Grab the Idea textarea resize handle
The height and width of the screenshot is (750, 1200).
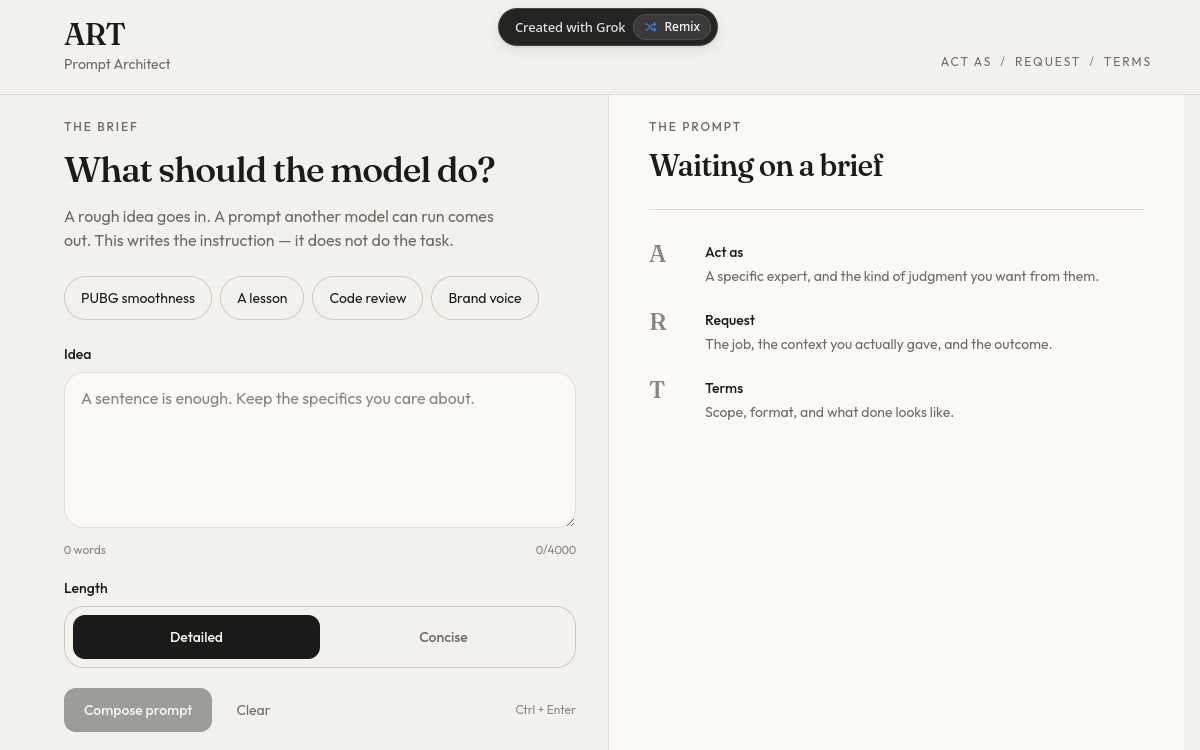point(570,521)
